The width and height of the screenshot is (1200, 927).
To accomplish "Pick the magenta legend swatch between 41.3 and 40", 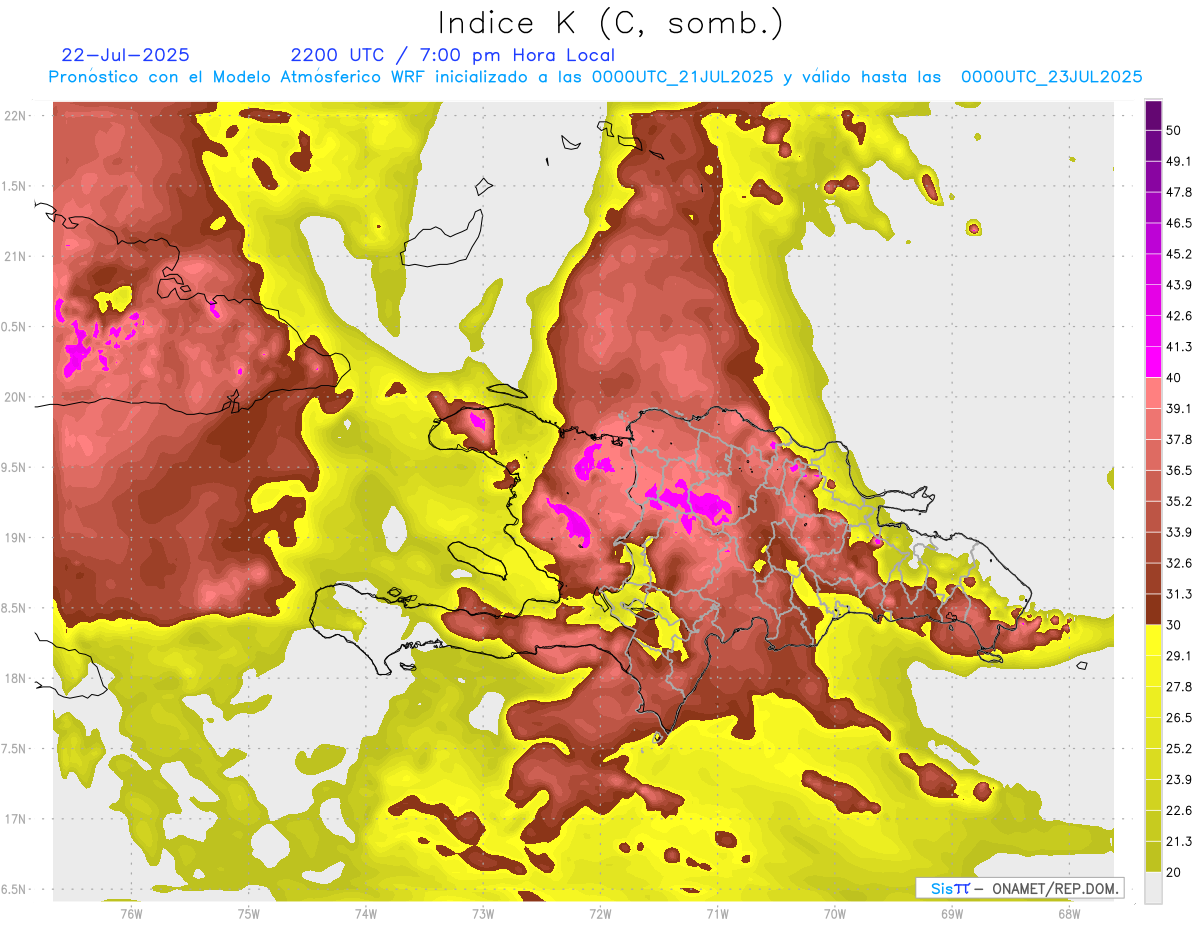I will tap(1154, 362).
